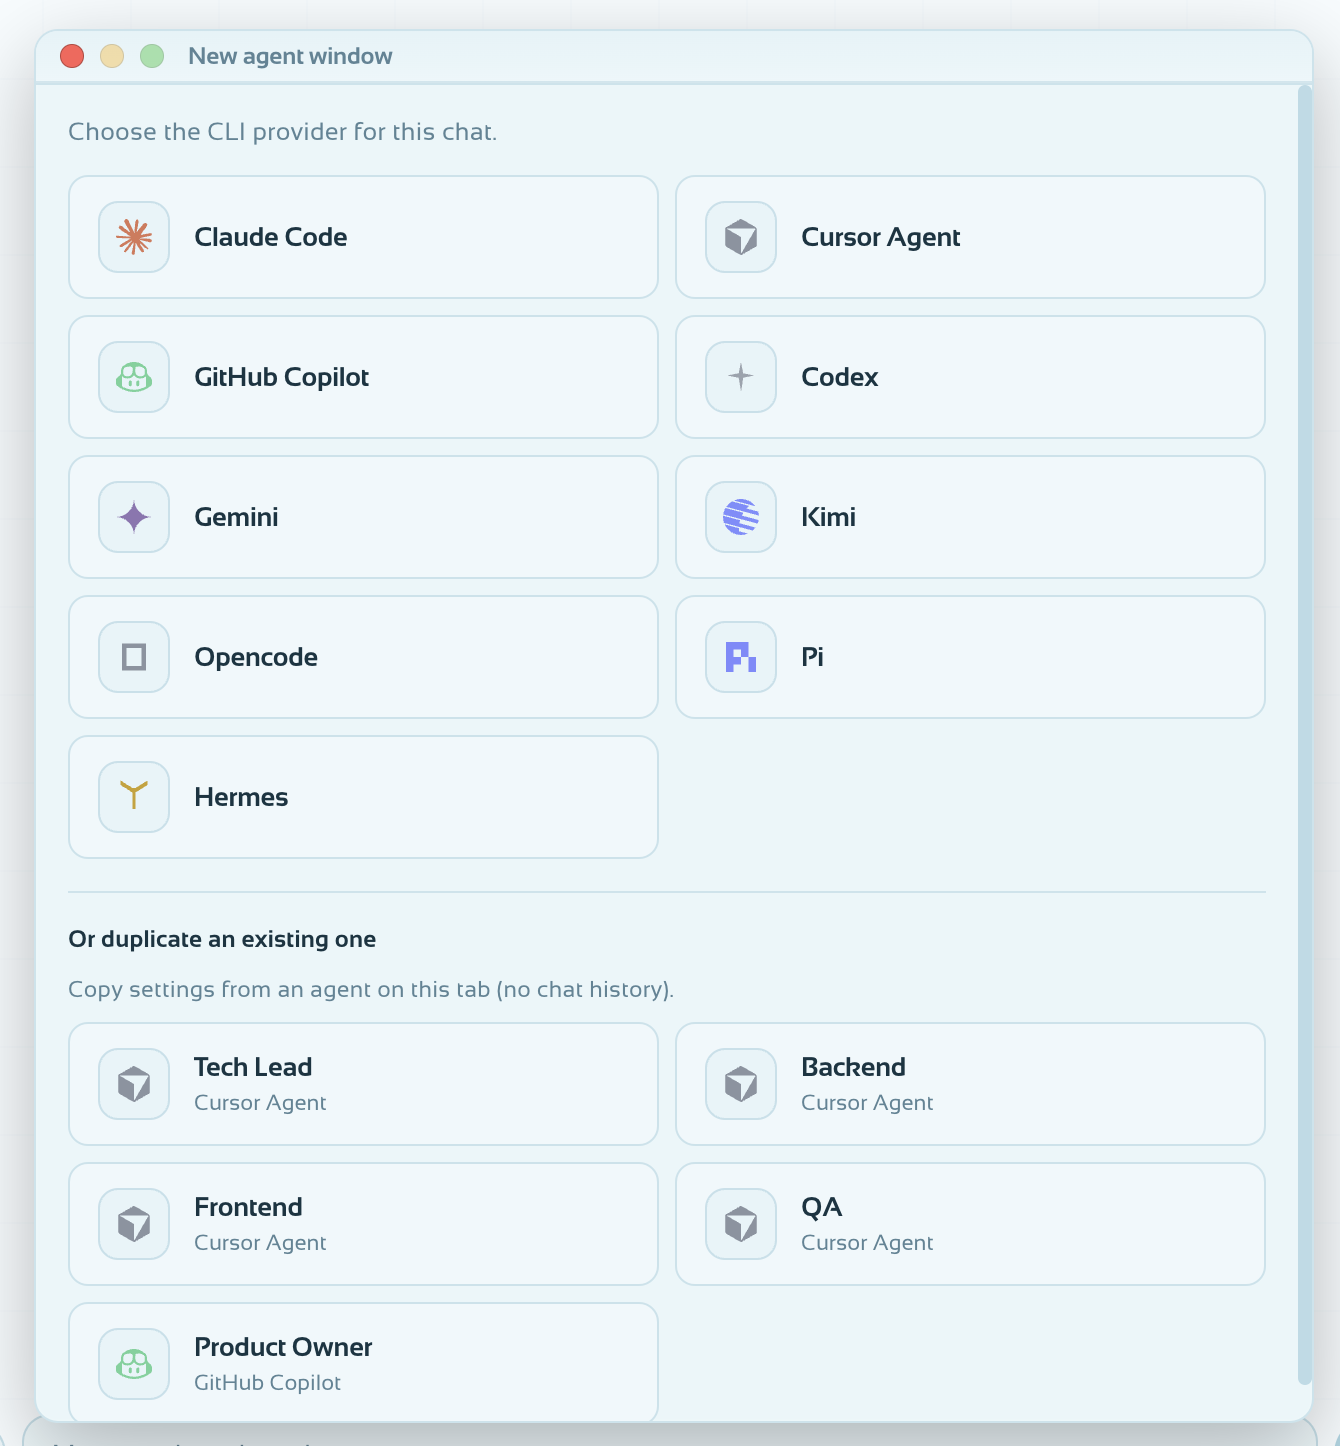Click the Kimi striped globe icon
The width and height of the screenshot is (1340, 1446).
pyautogui.click(x=741, y=517)
